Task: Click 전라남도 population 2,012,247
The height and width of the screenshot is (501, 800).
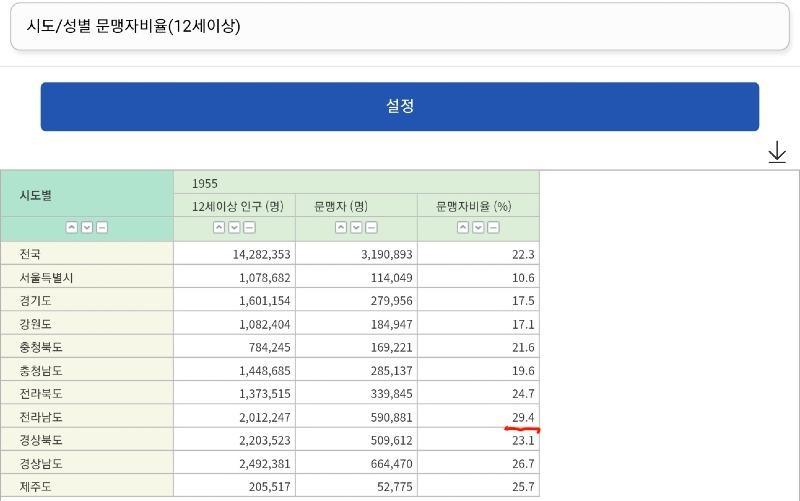Action: pos(264,417)
